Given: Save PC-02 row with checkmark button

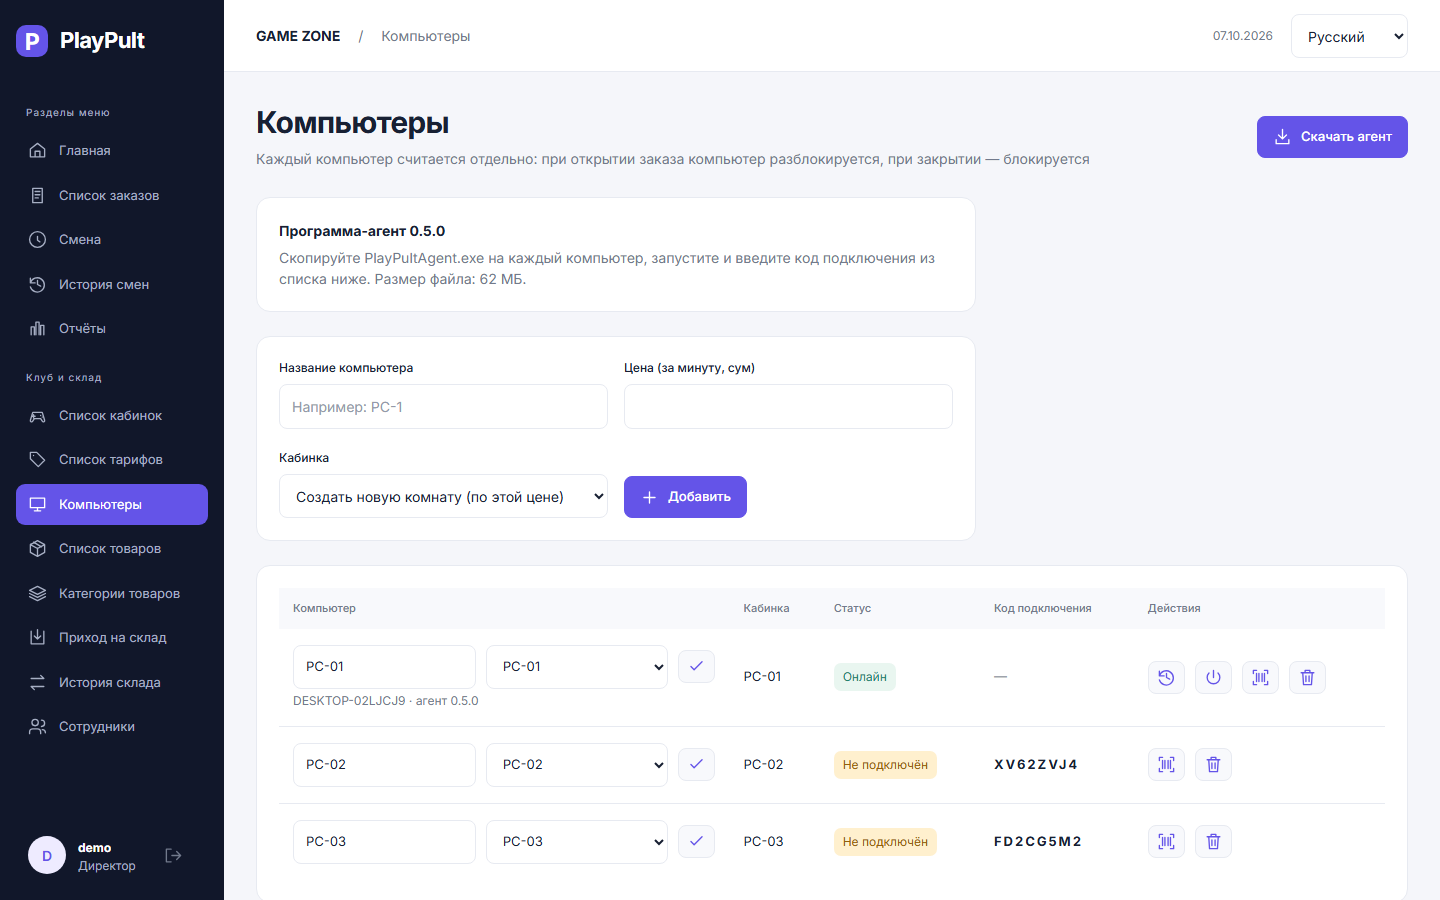Looking at the screenshot, I should pos(696,764).
